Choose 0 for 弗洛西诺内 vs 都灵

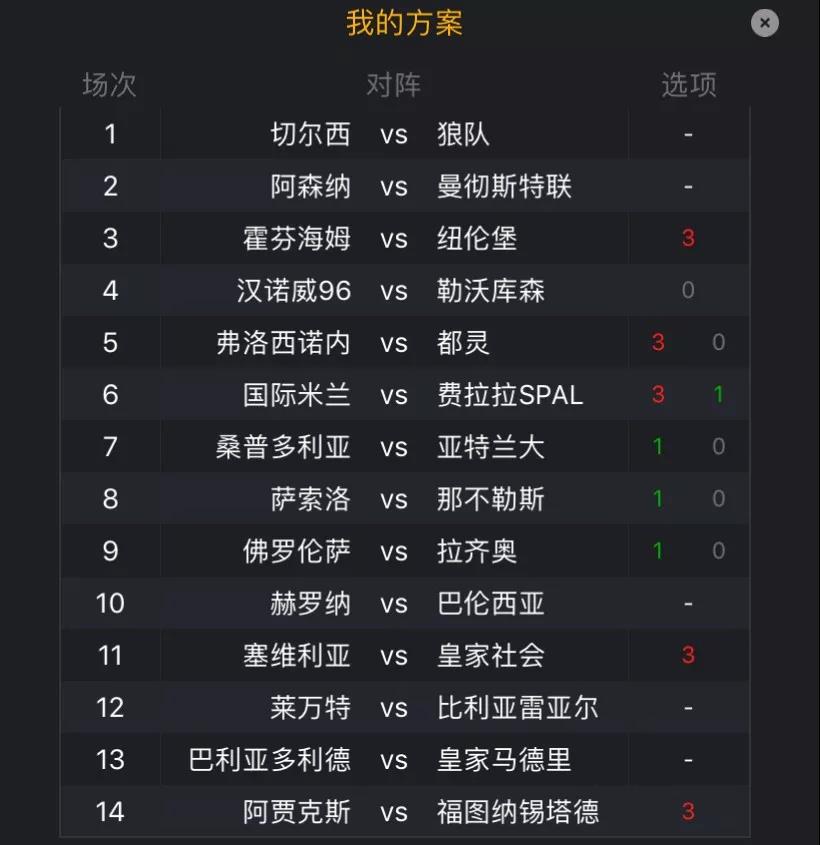coord(718,342)
